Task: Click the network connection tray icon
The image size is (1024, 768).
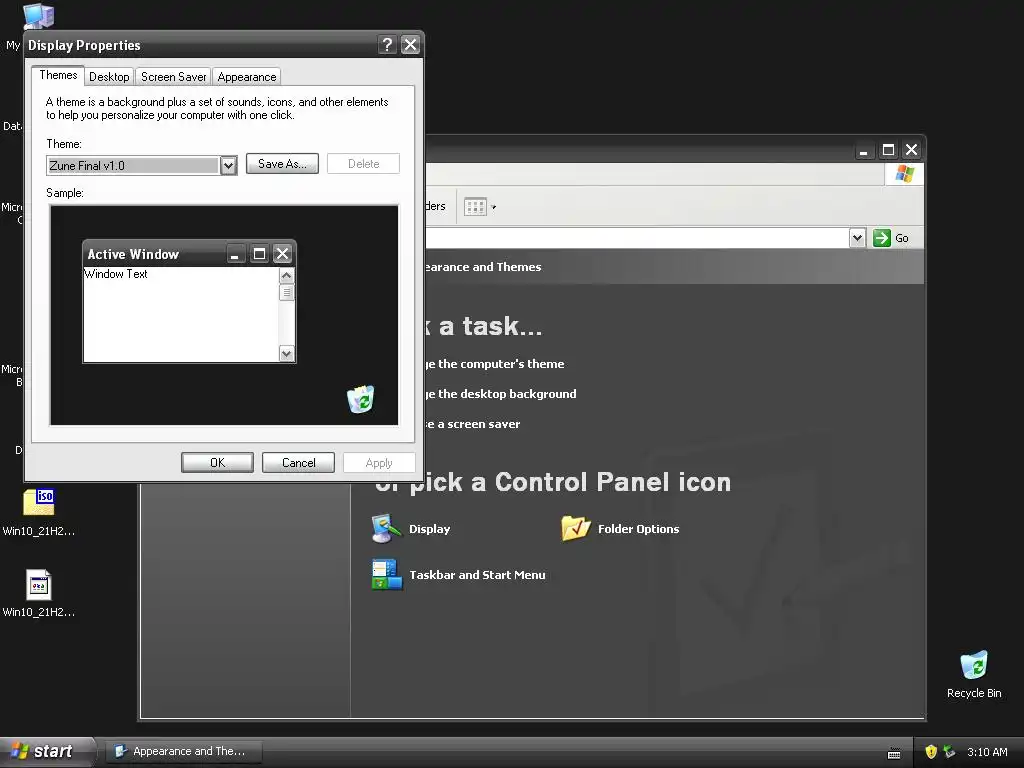Action: tap(949, 752)
